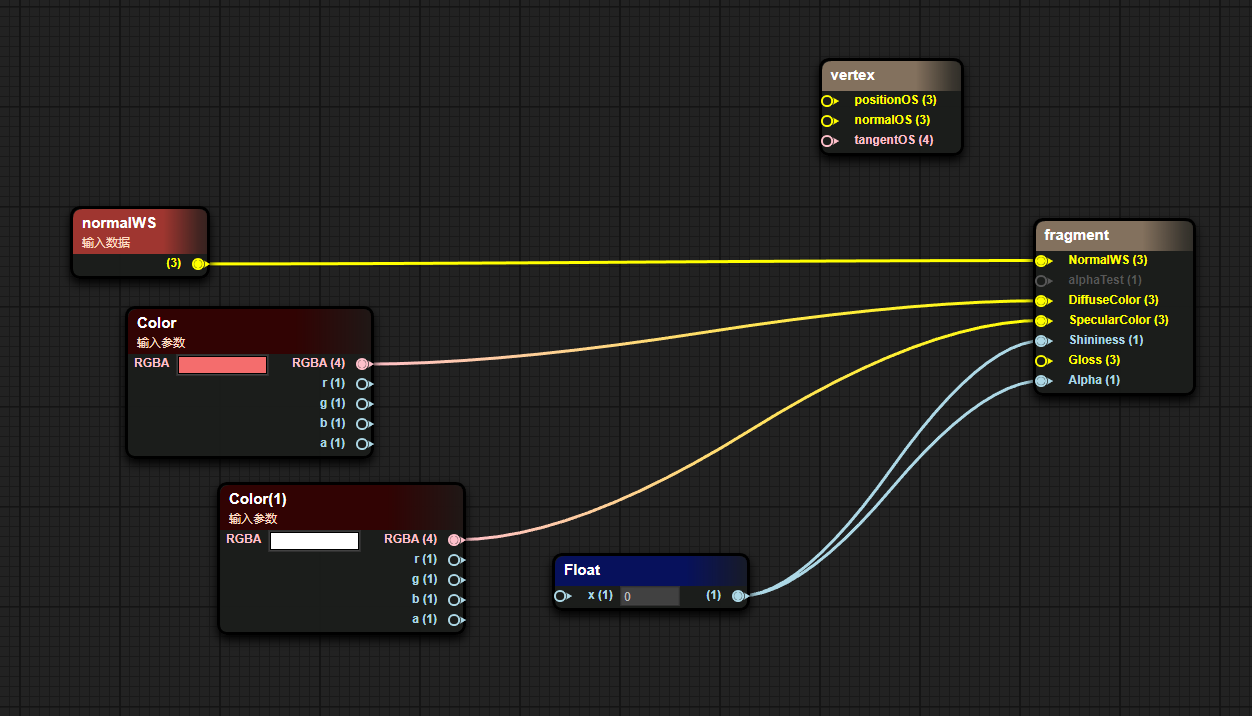Select the NormalWS (3) input port on fragment node

1043,260
